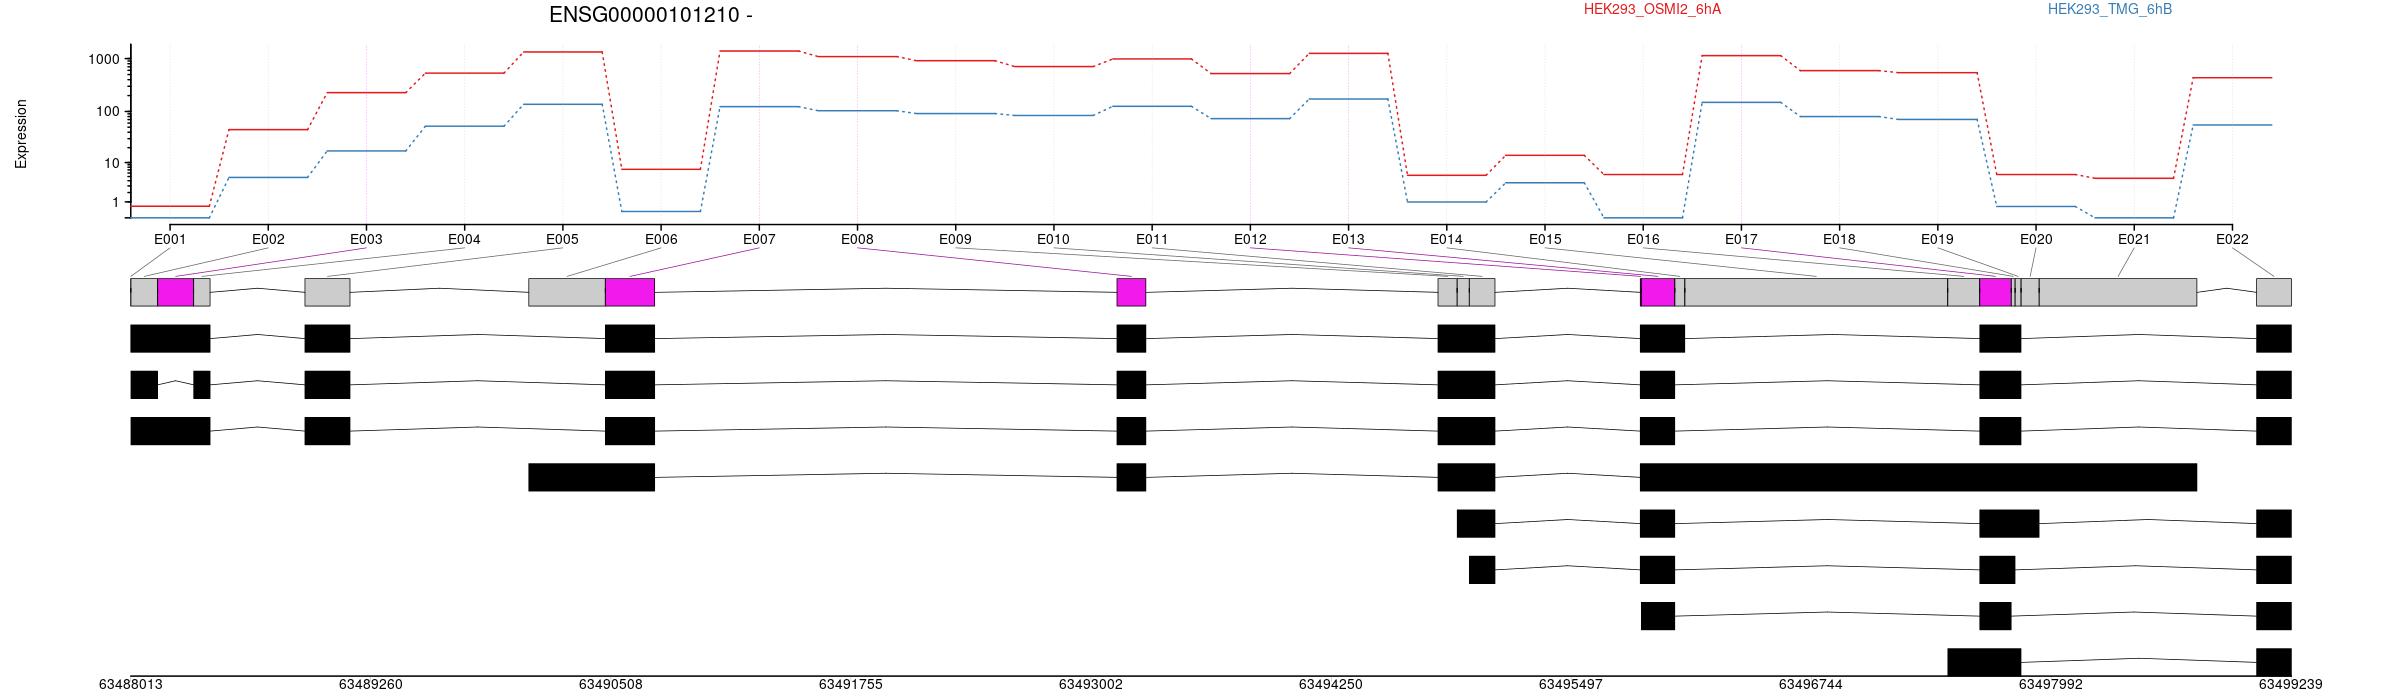Image resolution: width=2400 pixels, height=700 pixels.
Task: Click genomic coordinate 63490508
Action: [610, 685]
